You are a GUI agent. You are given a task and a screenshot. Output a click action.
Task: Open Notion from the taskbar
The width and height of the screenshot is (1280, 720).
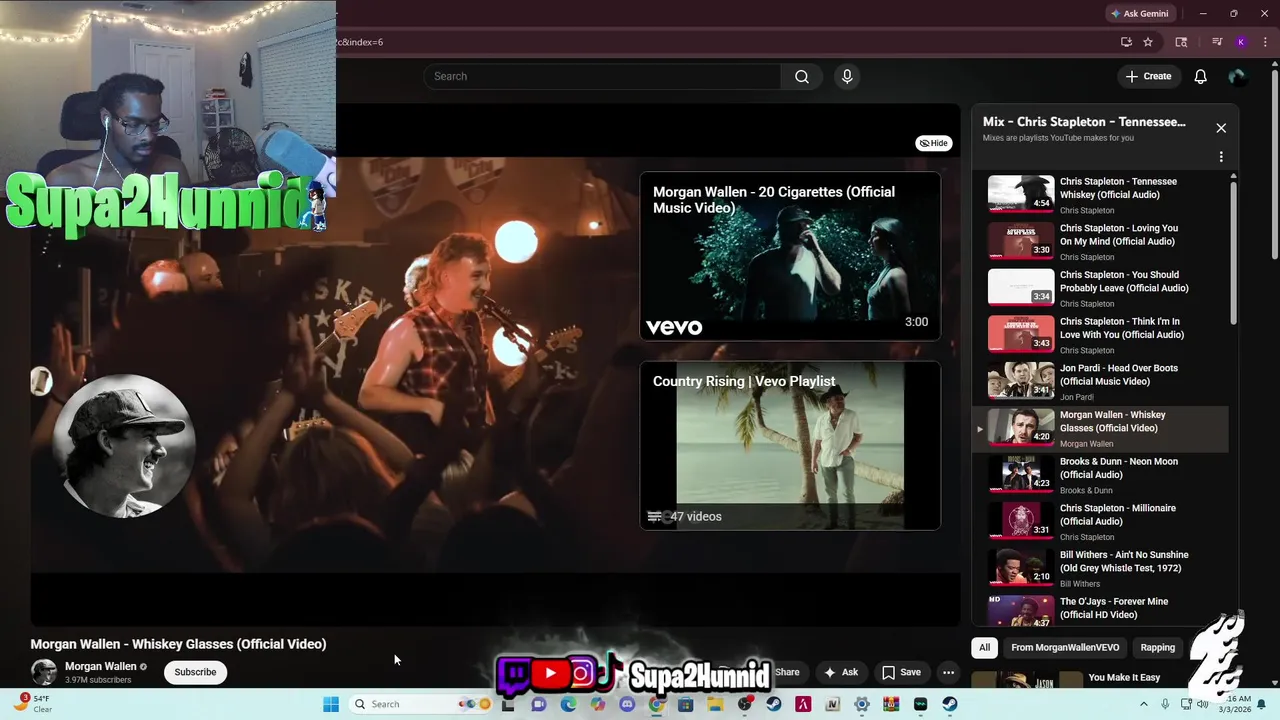pos(832,704)
